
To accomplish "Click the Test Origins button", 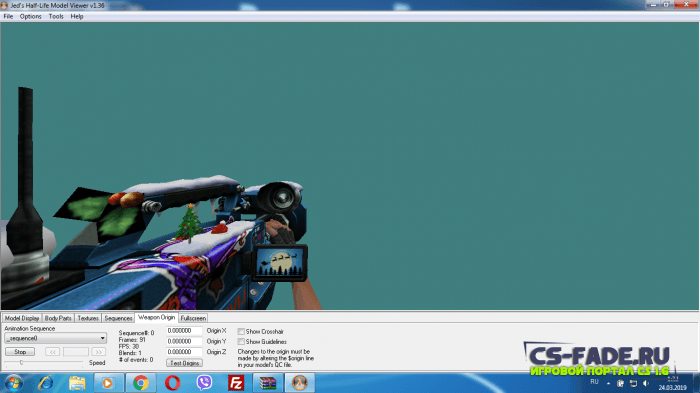I will tap(184, 363).
